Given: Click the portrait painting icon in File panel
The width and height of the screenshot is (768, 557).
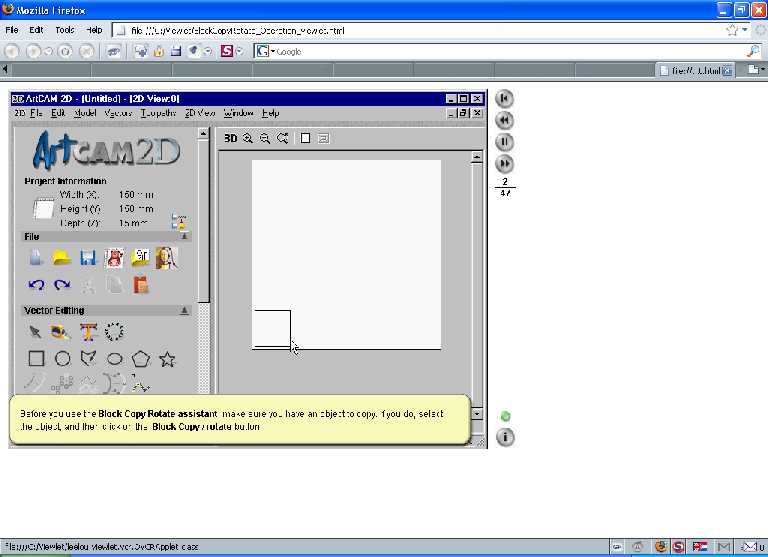Looking at the screenshot, I should click(x=167, y=258).
